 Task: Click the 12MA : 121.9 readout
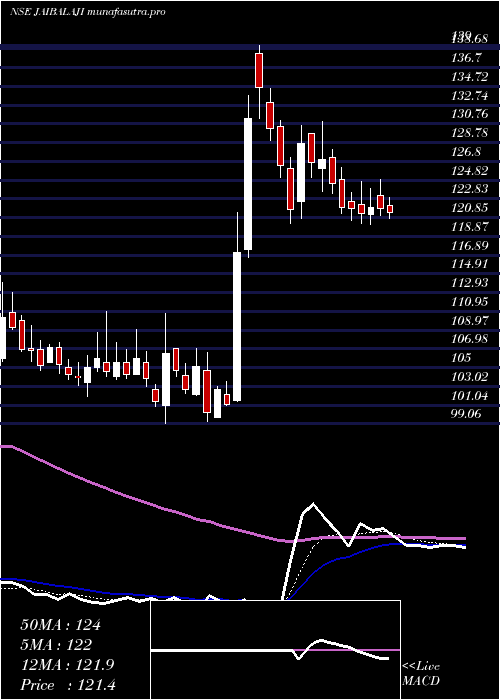tap(67, 665)
